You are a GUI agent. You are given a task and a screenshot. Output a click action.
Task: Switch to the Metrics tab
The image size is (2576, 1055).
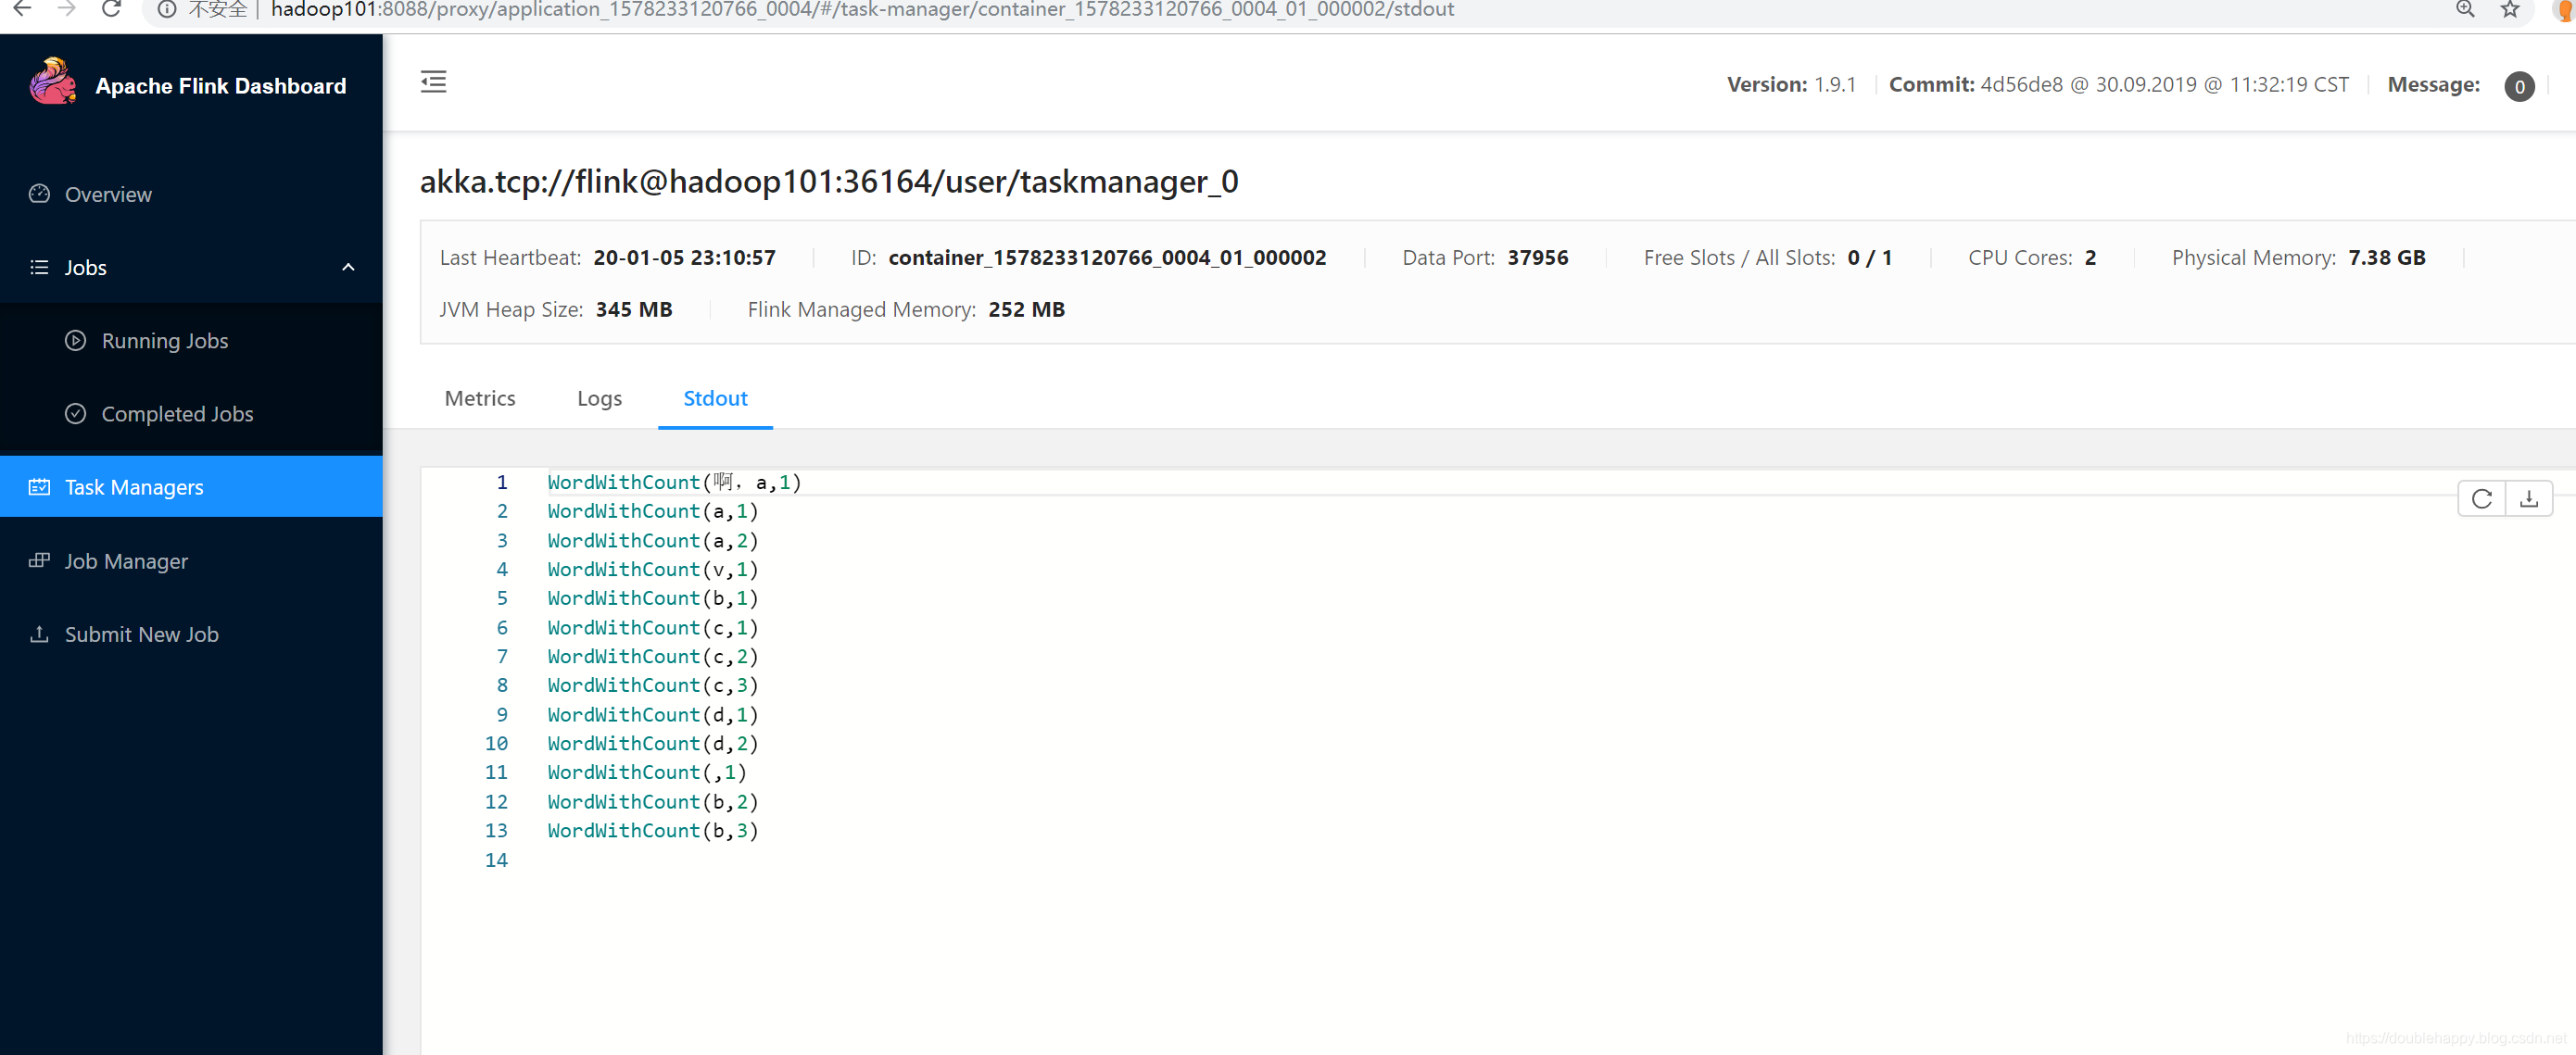(x=480, y=398)
